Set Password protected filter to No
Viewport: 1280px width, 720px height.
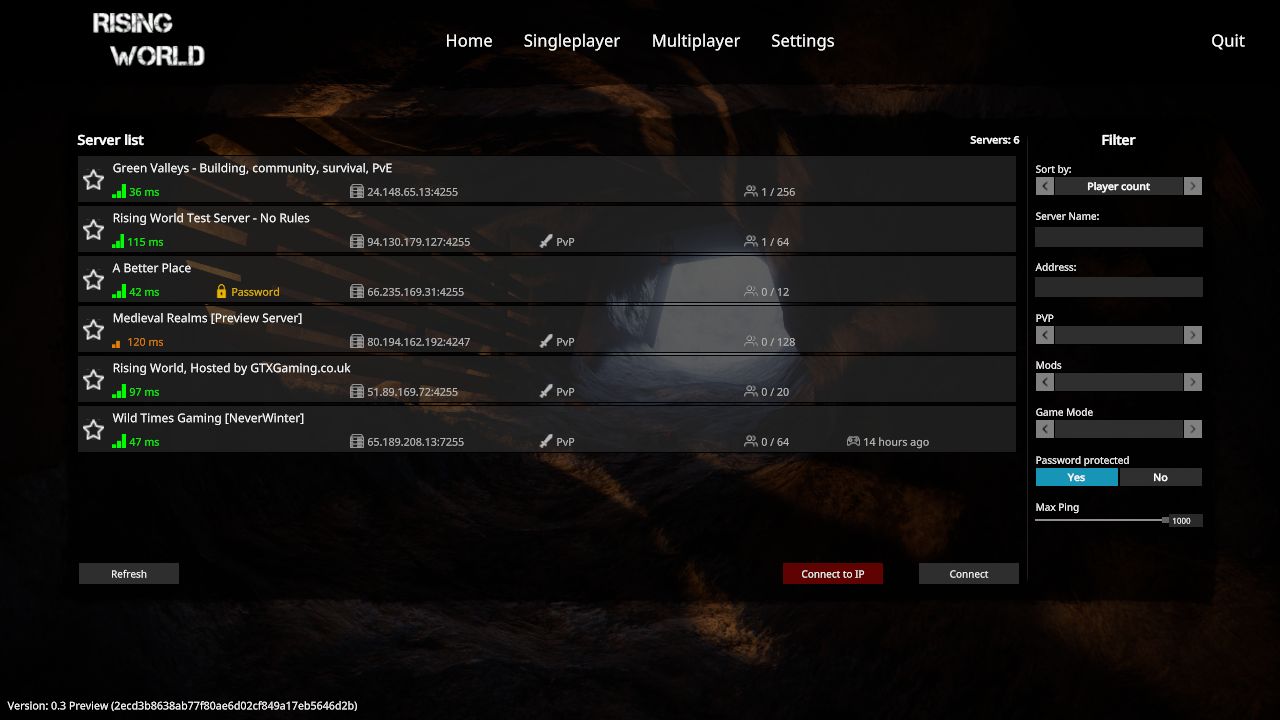point(1160,477)
